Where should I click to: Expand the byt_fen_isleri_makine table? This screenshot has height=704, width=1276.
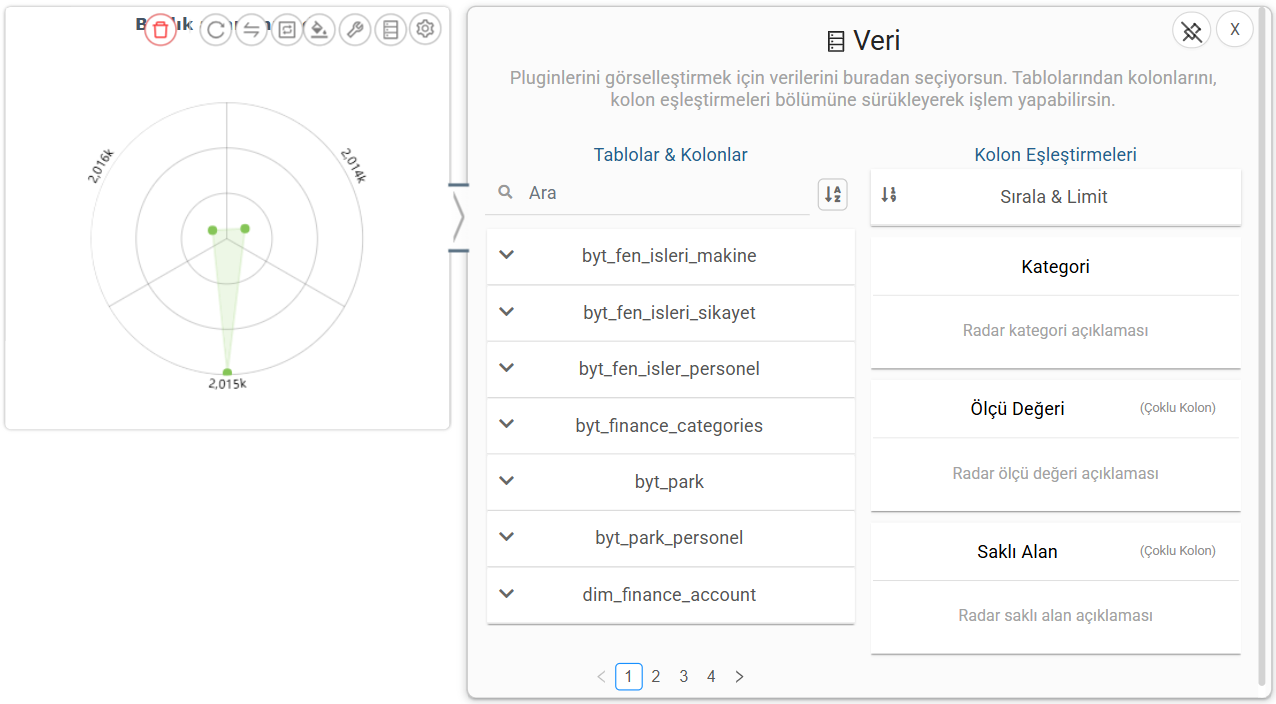pos(507,255)
